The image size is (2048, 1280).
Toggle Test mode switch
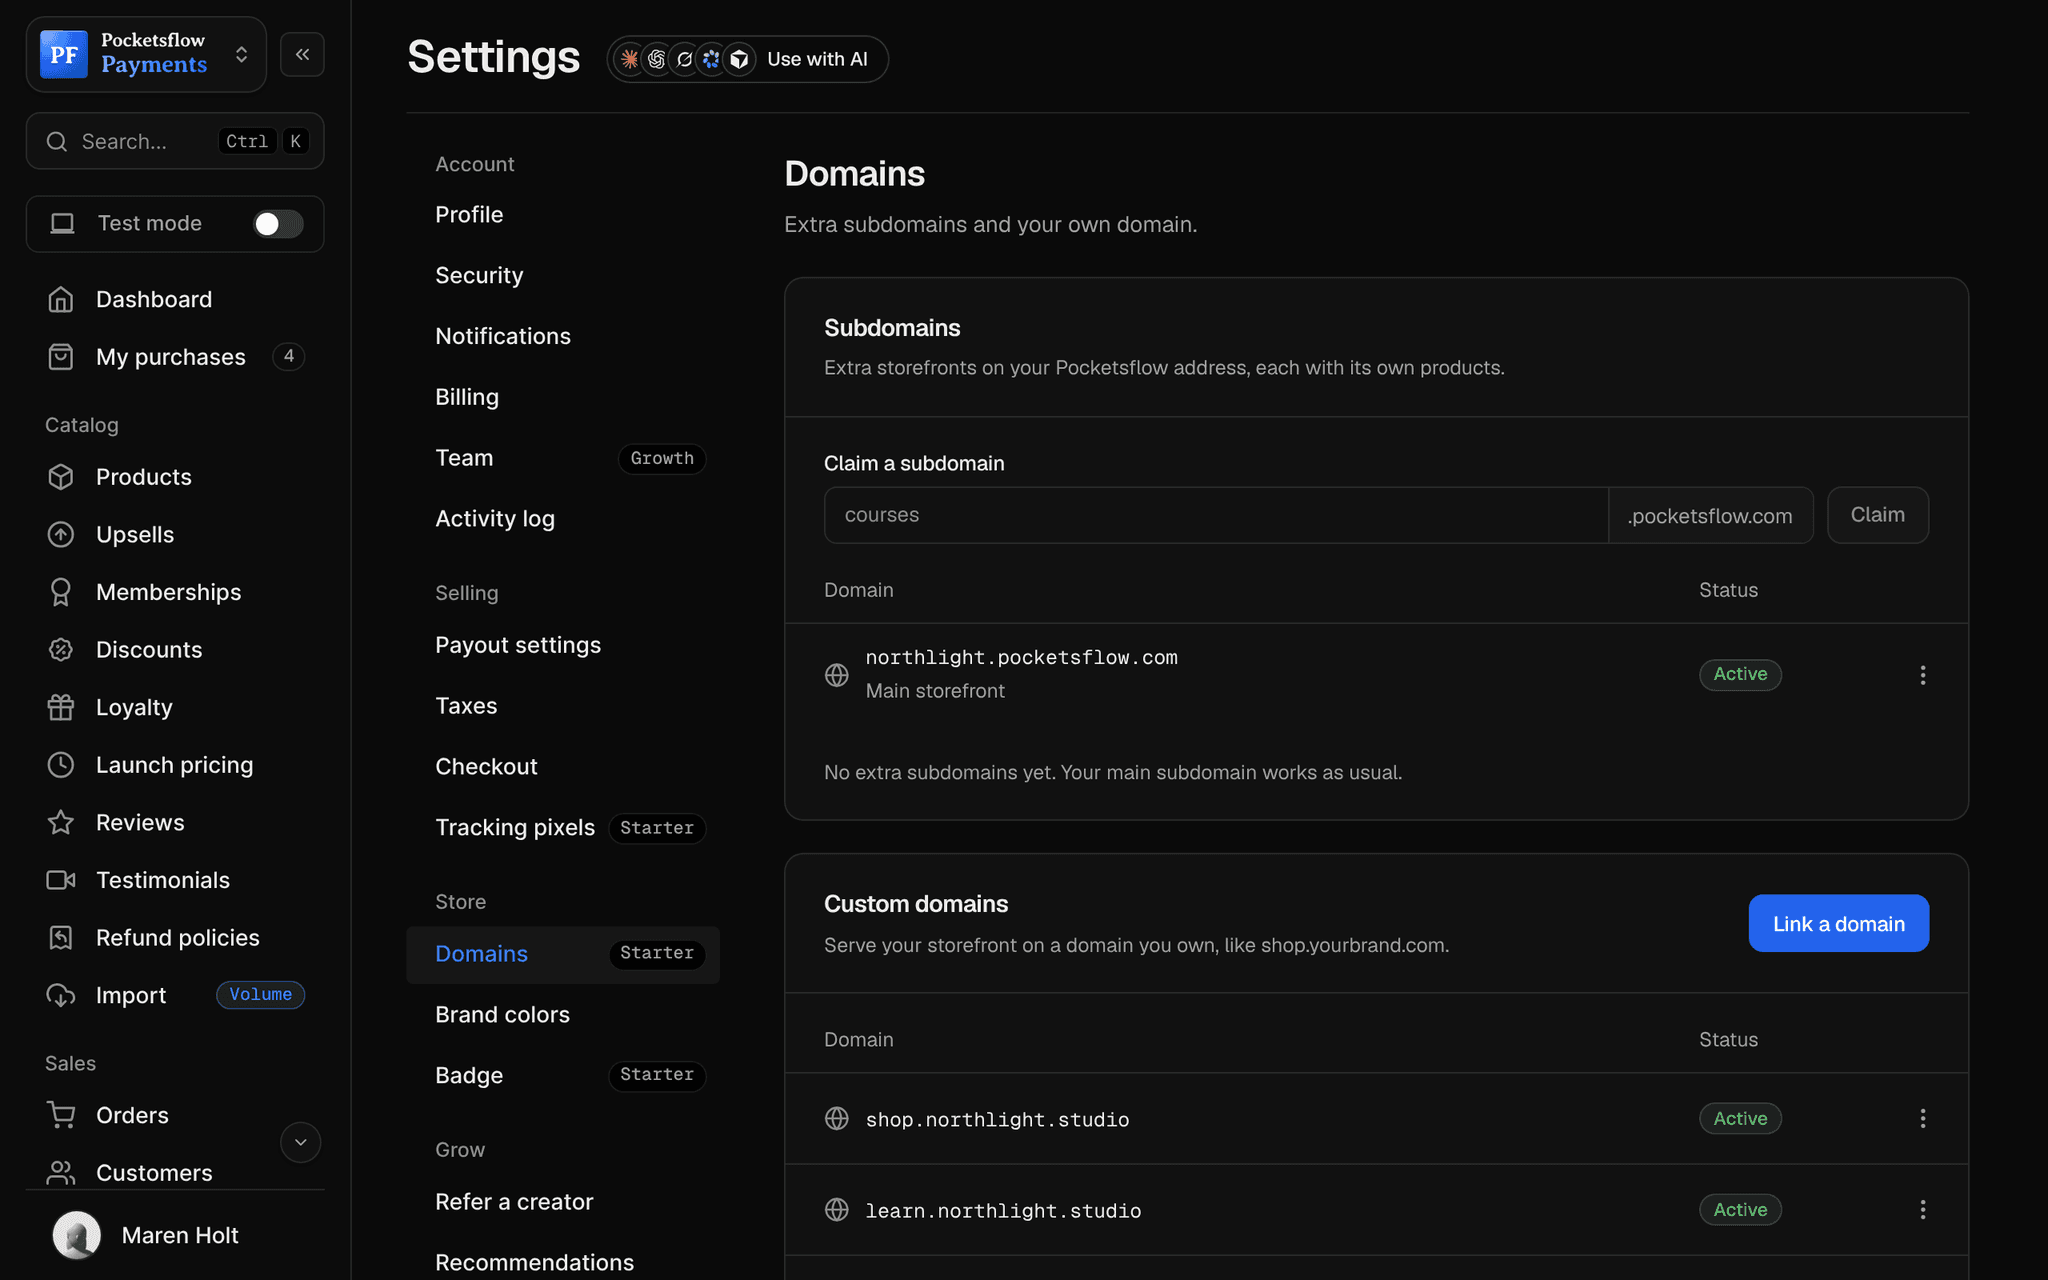coord(278,224)
